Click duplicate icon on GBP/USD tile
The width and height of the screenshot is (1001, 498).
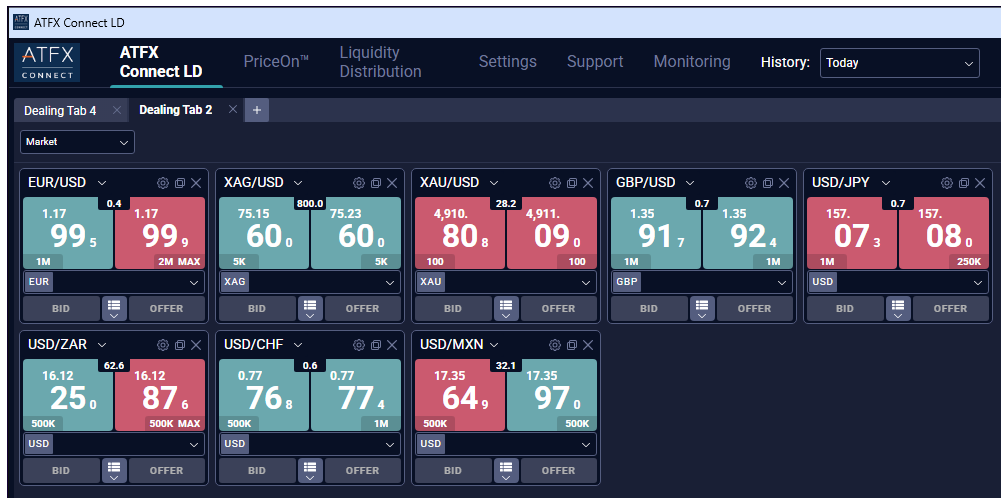click(x=767, y=183)
